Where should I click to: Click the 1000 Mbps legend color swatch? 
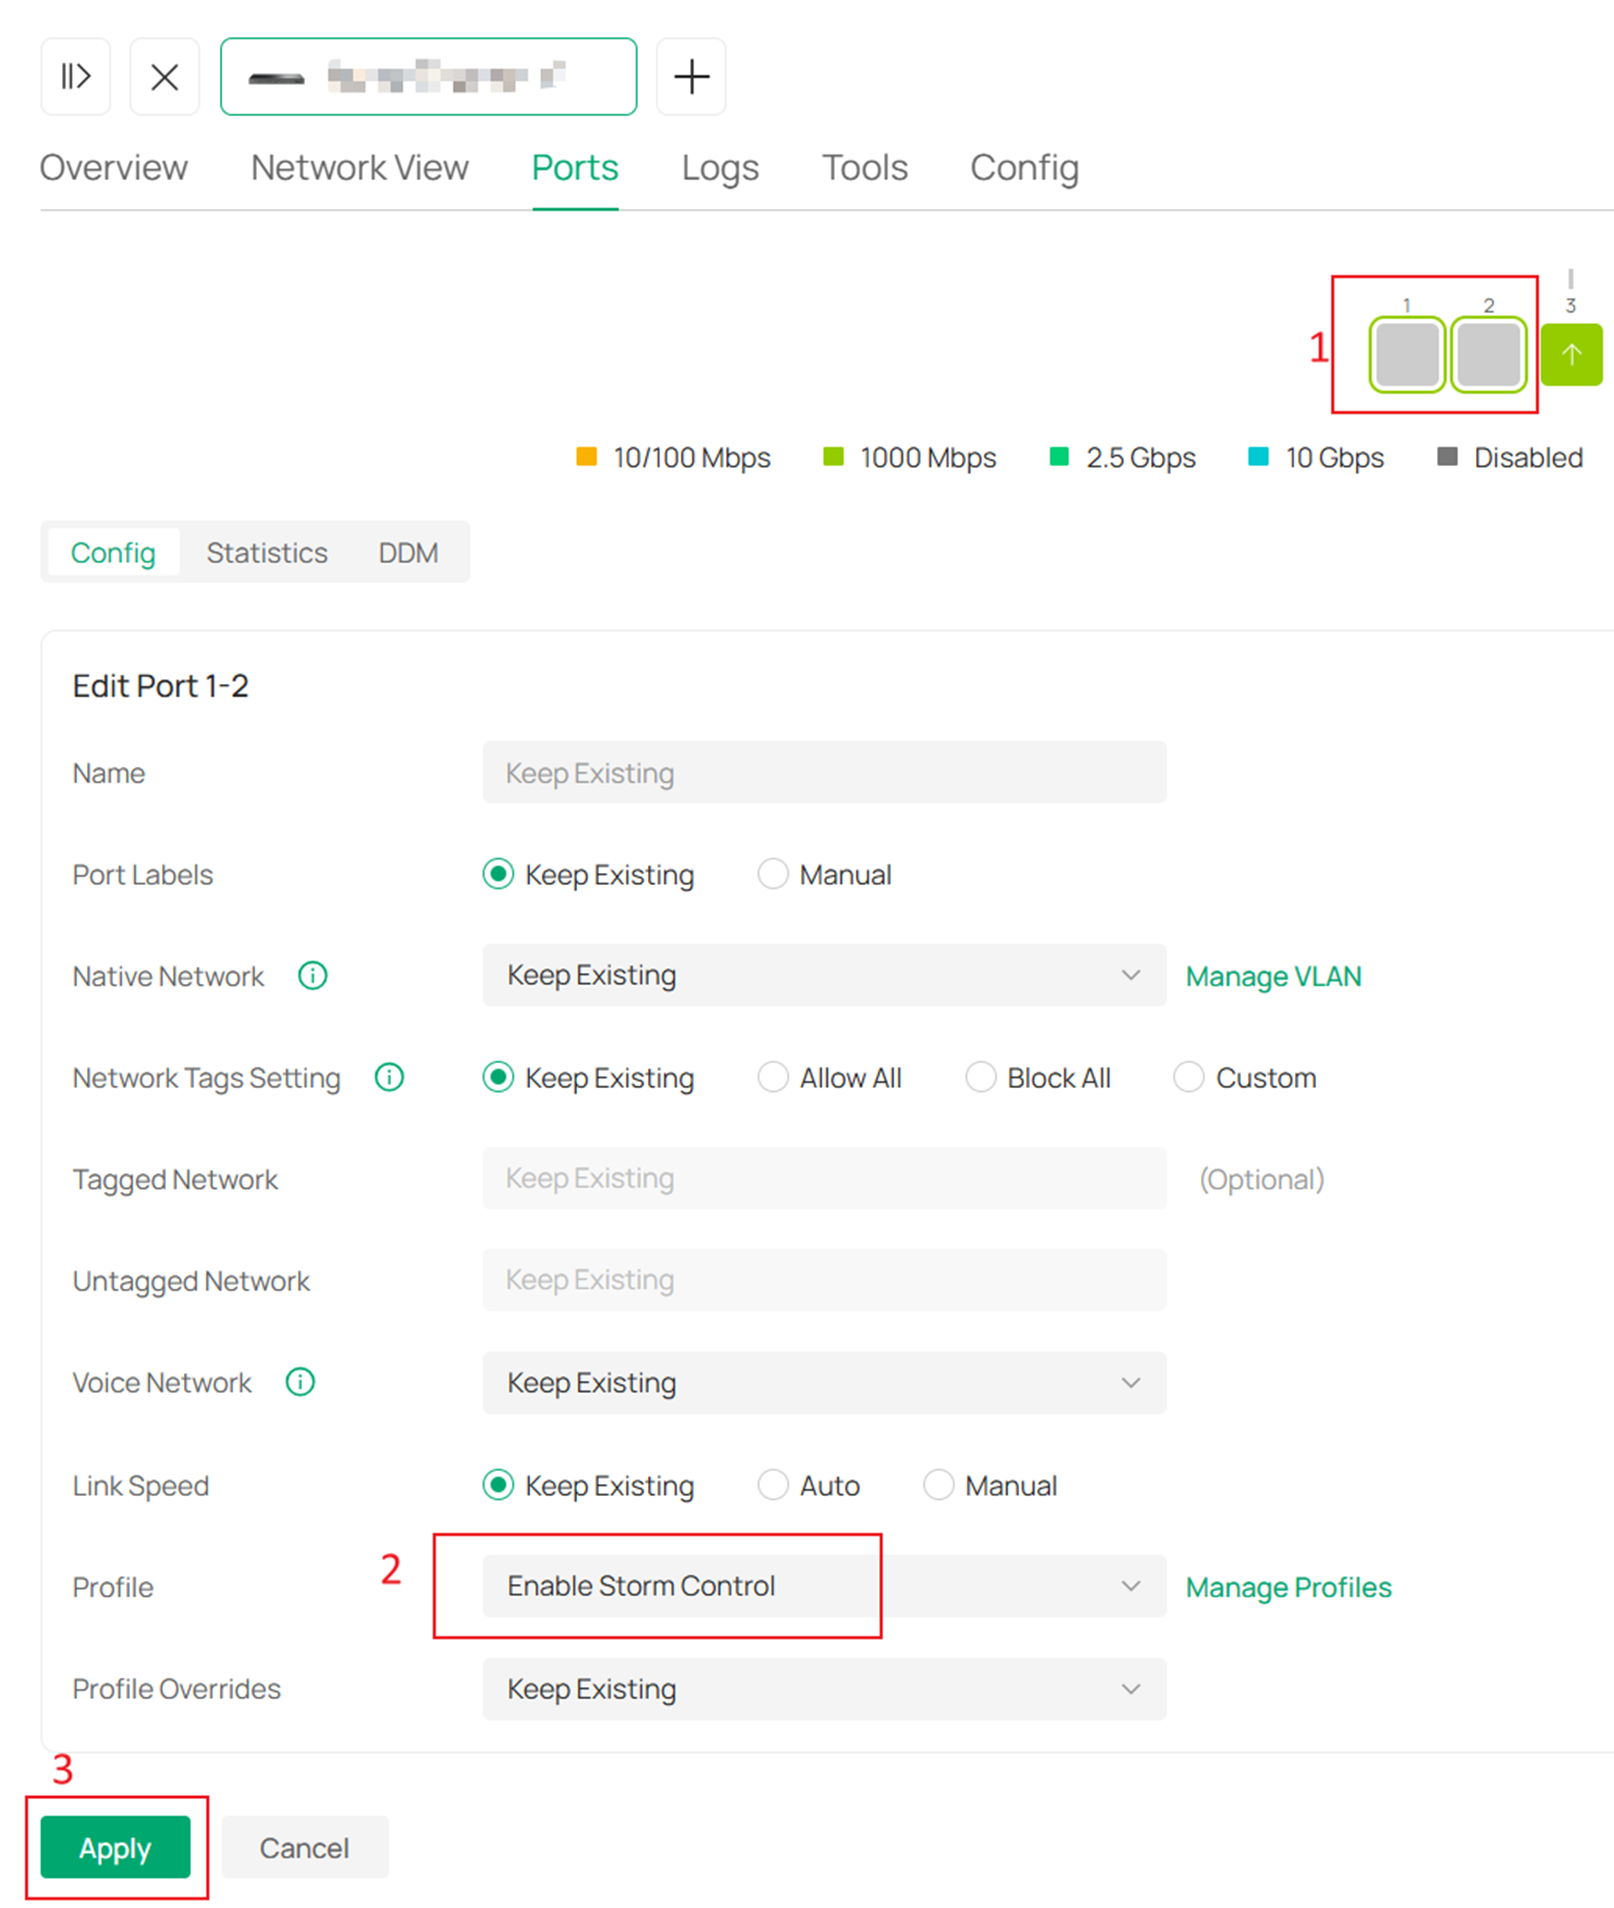pyautogui.click(x=833, y=457)
